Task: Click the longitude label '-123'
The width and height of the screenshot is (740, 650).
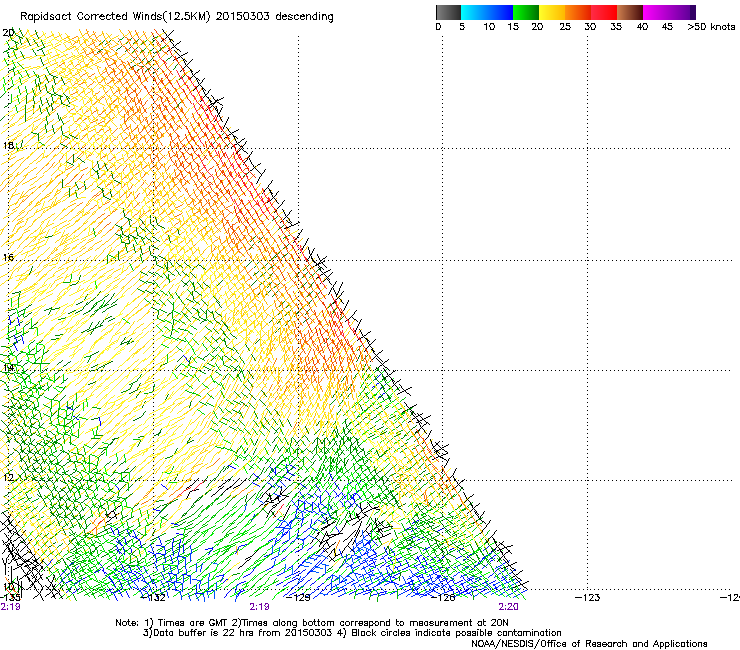Action: [x=588, y=598]
